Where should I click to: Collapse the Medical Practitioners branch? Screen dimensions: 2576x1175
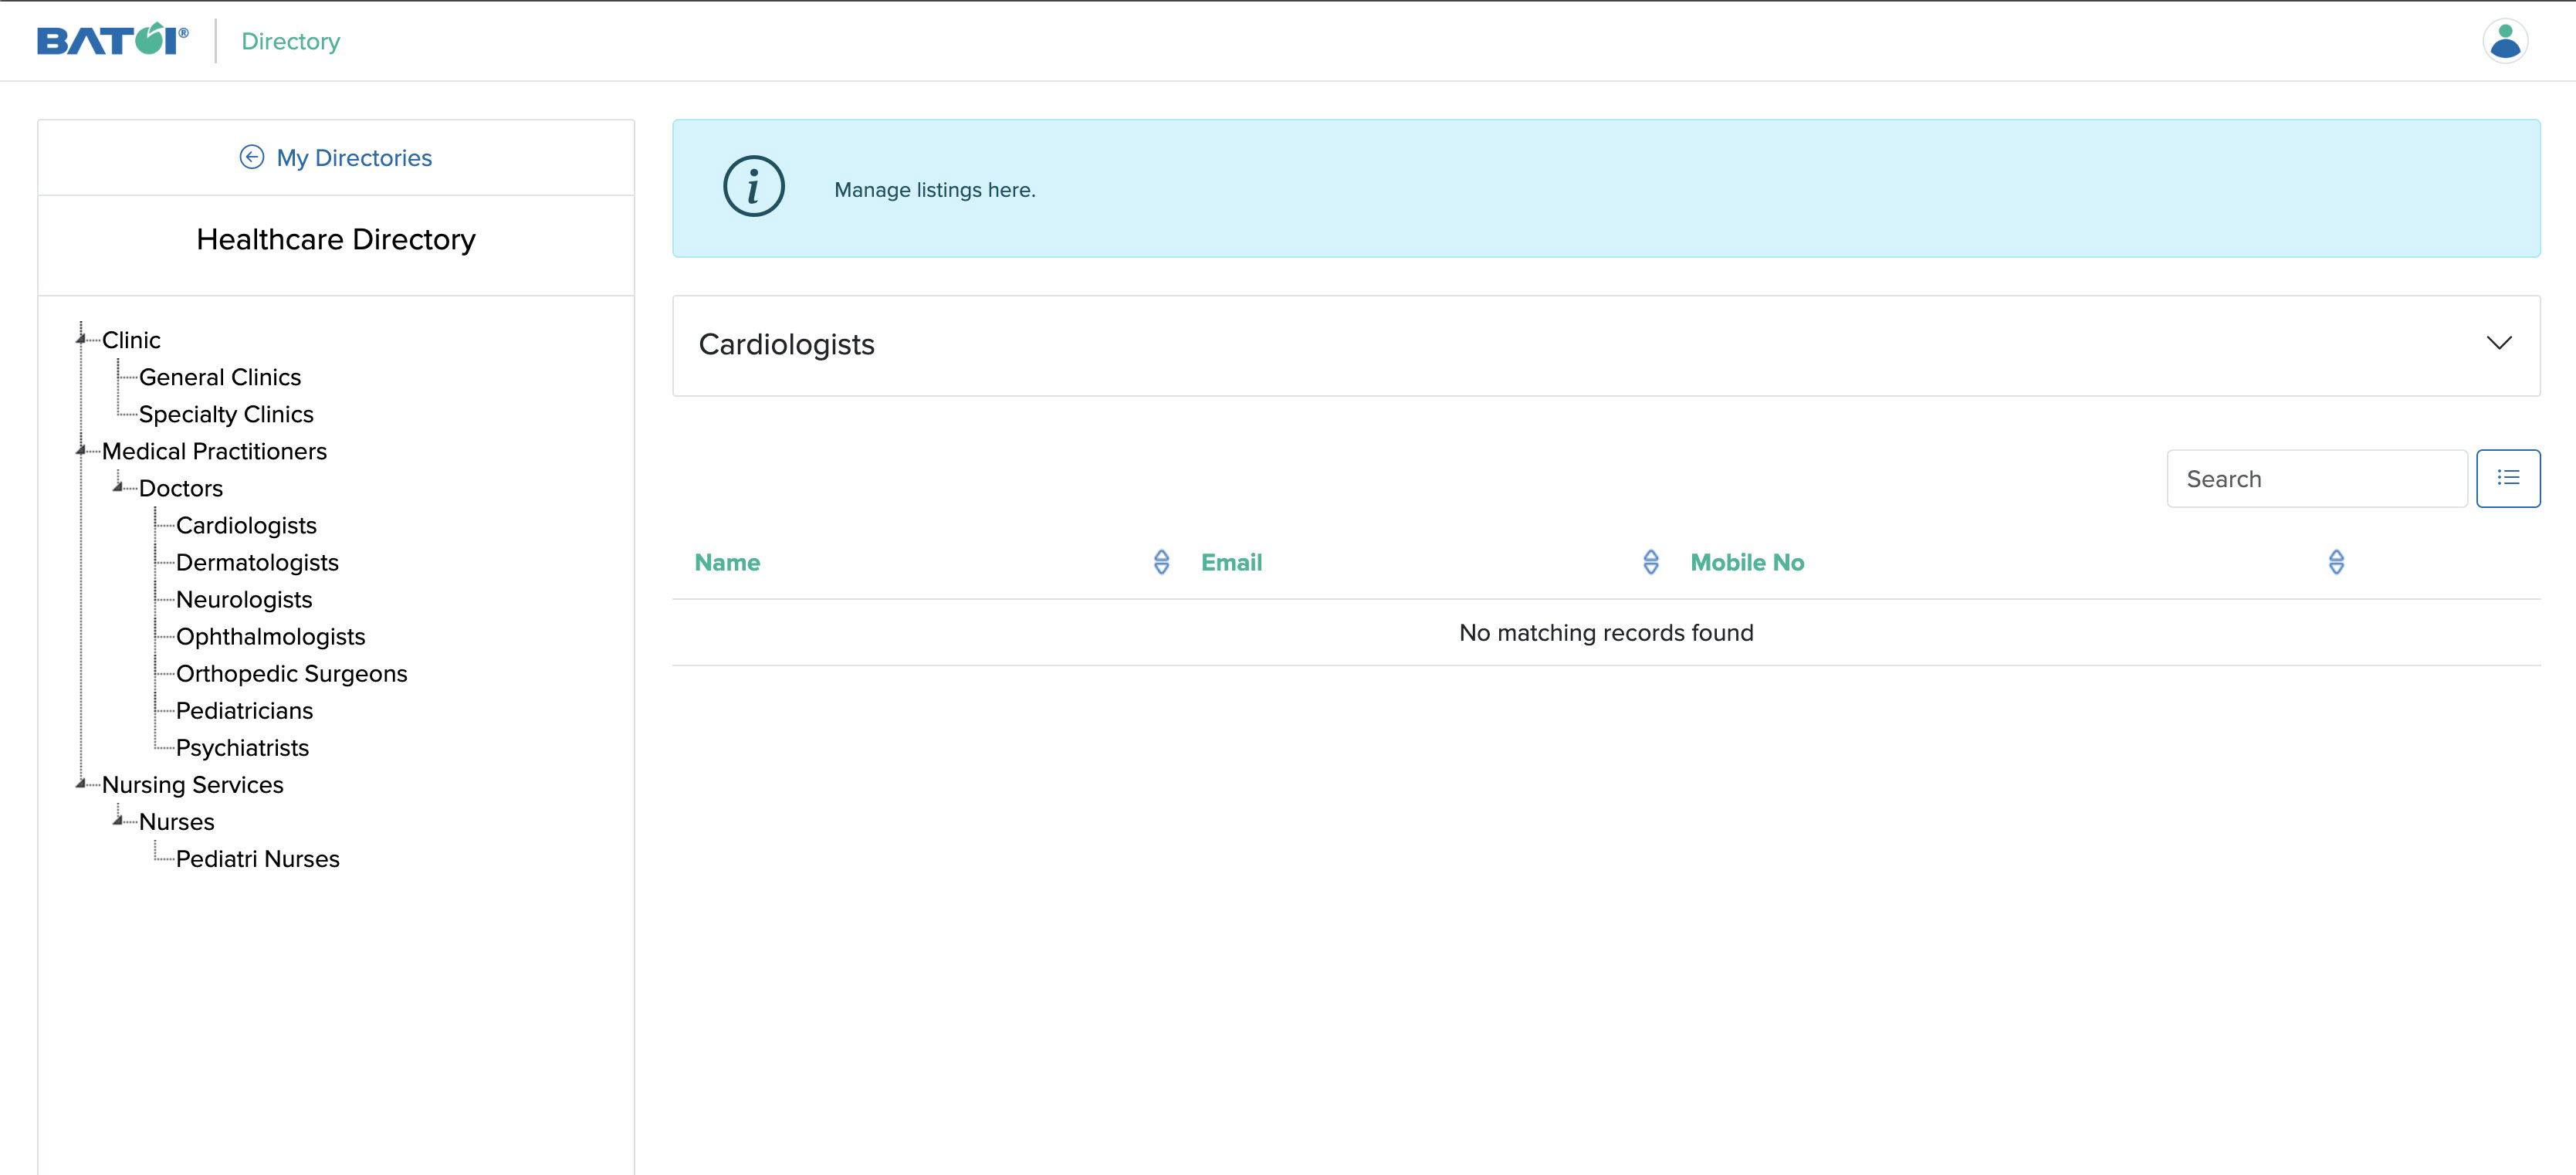click(x=81, y=451)
